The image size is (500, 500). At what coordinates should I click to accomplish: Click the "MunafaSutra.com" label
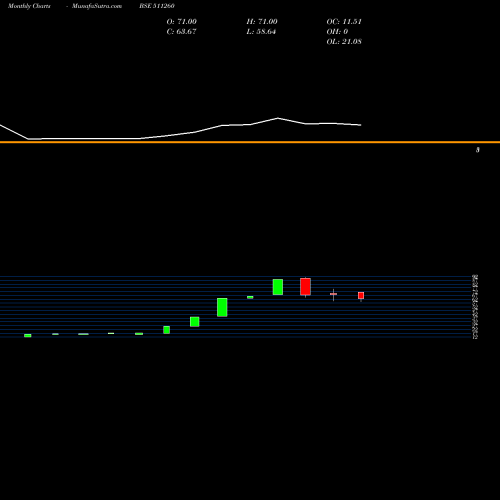(x=97, y=6)
